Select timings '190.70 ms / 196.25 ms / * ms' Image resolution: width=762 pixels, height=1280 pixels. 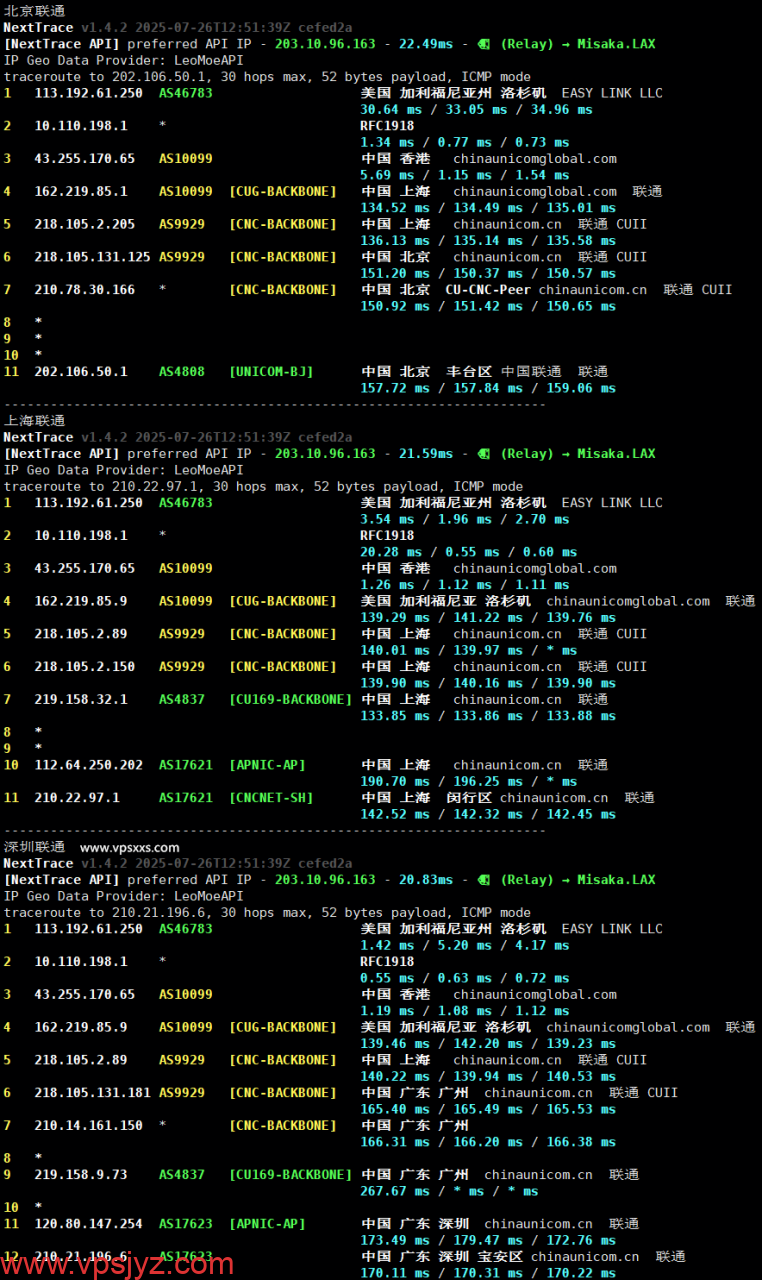tap(469, 782)
